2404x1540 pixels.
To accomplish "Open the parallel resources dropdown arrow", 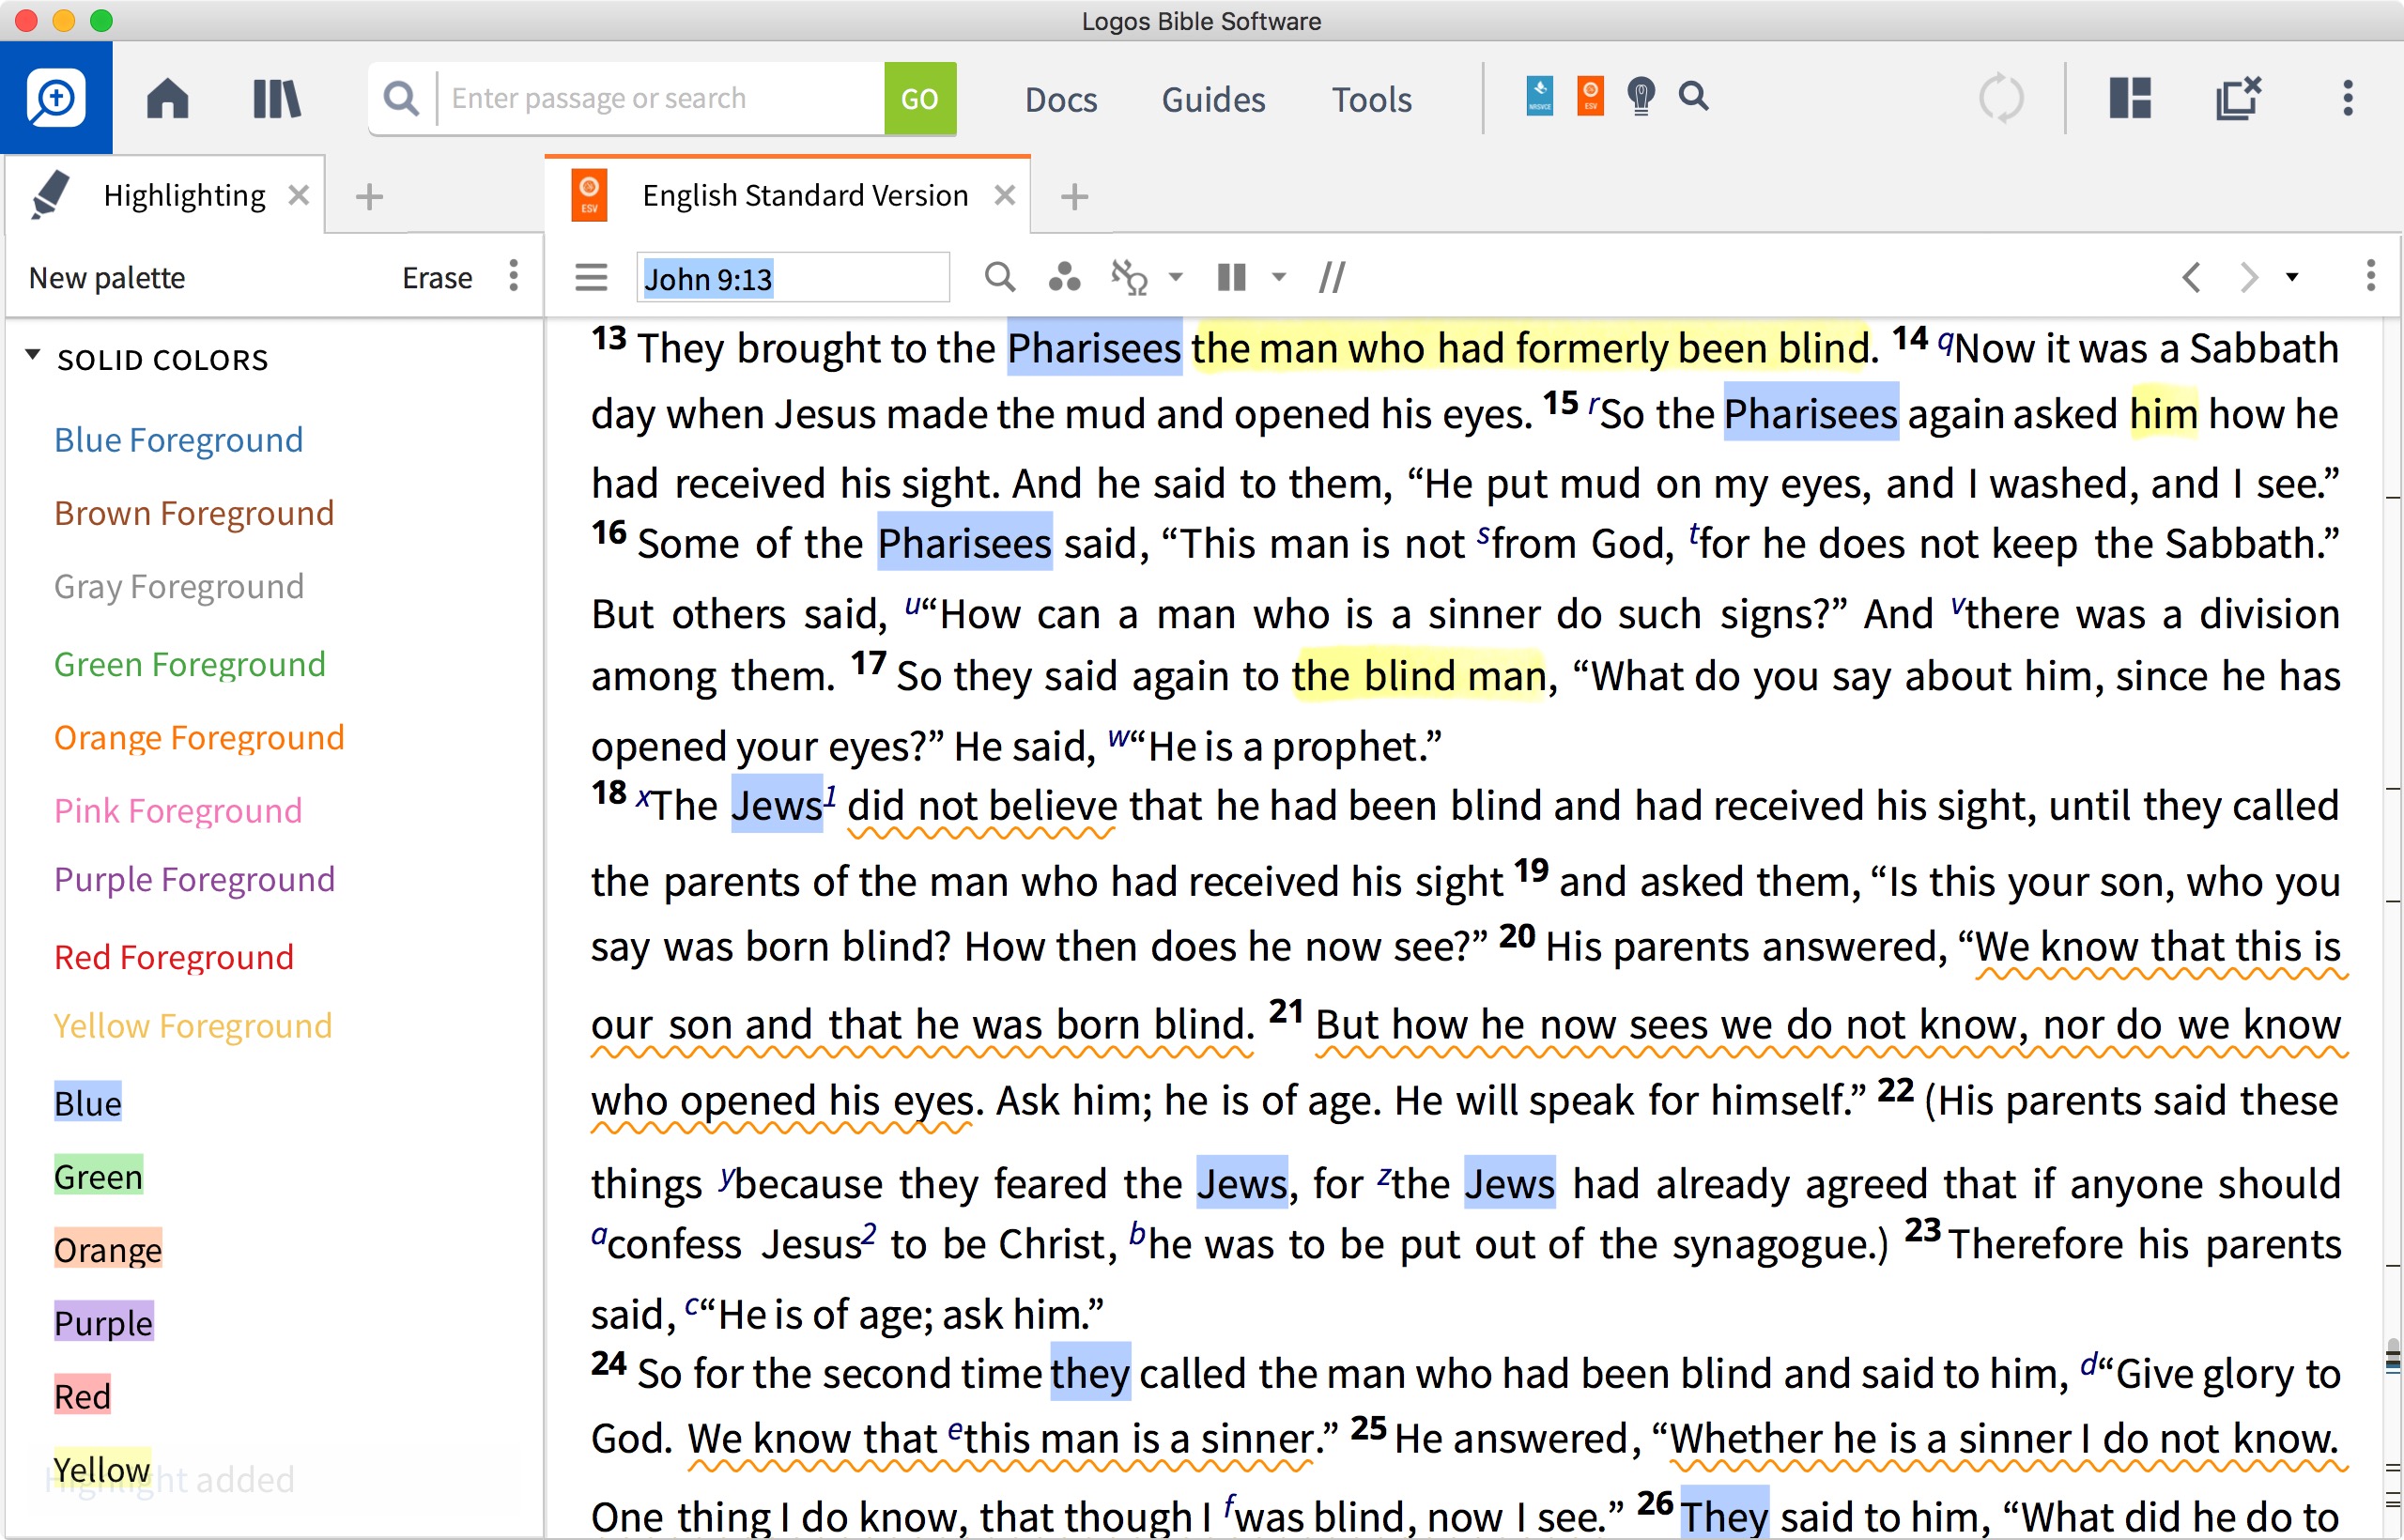I will pos(1176,277).
